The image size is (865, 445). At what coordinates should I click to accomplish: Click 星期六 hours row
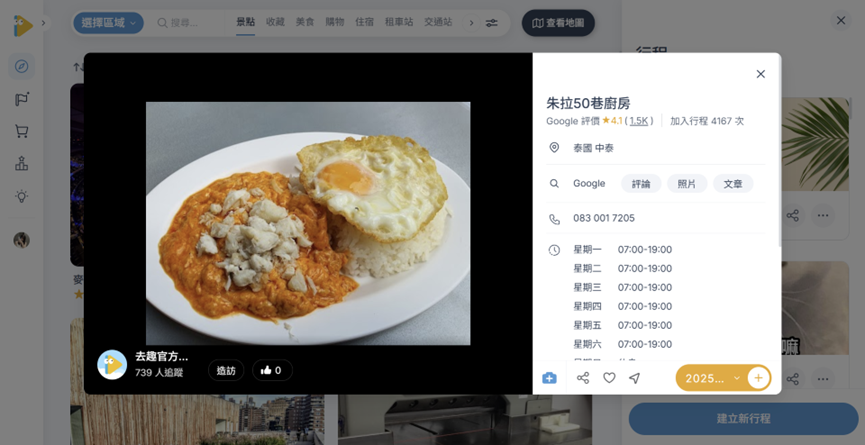pos(622,344)
